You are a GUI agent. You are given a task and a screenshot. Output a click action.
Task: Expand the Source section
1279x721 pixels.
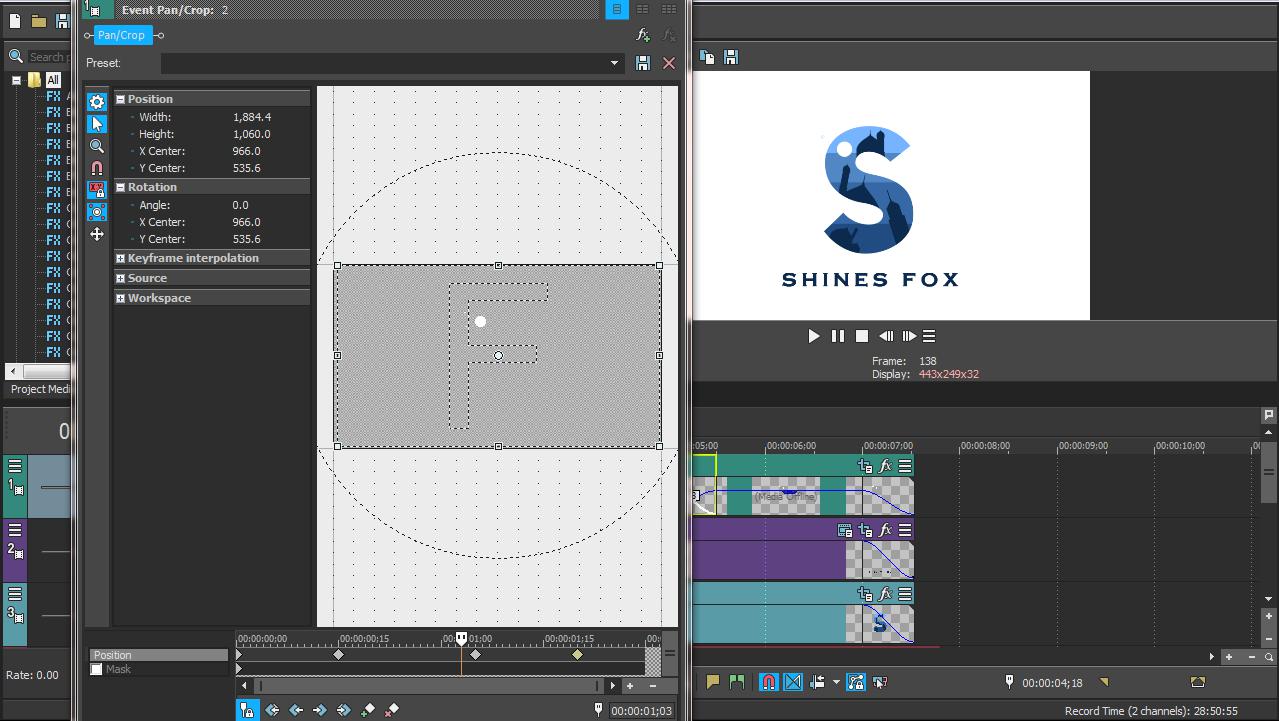pos(119,278)
